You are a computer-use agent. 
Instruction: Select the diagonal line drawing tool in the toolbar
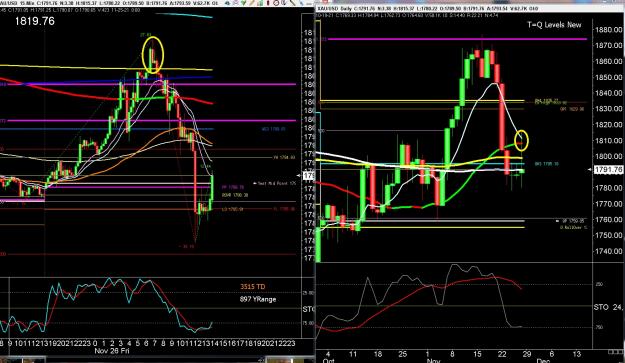[293, 3]
